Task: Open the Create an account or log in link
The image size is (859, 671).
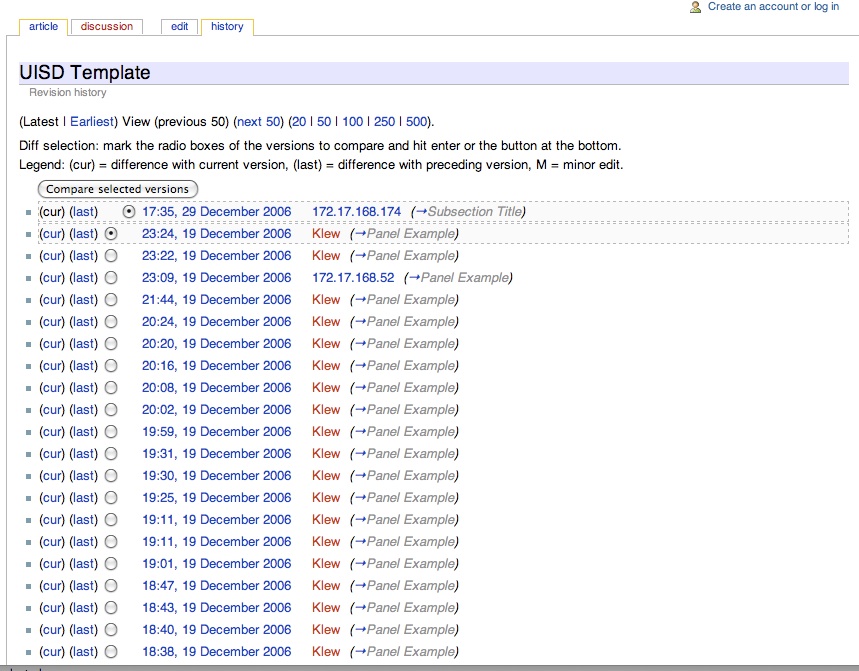Action: pos(773,7)
